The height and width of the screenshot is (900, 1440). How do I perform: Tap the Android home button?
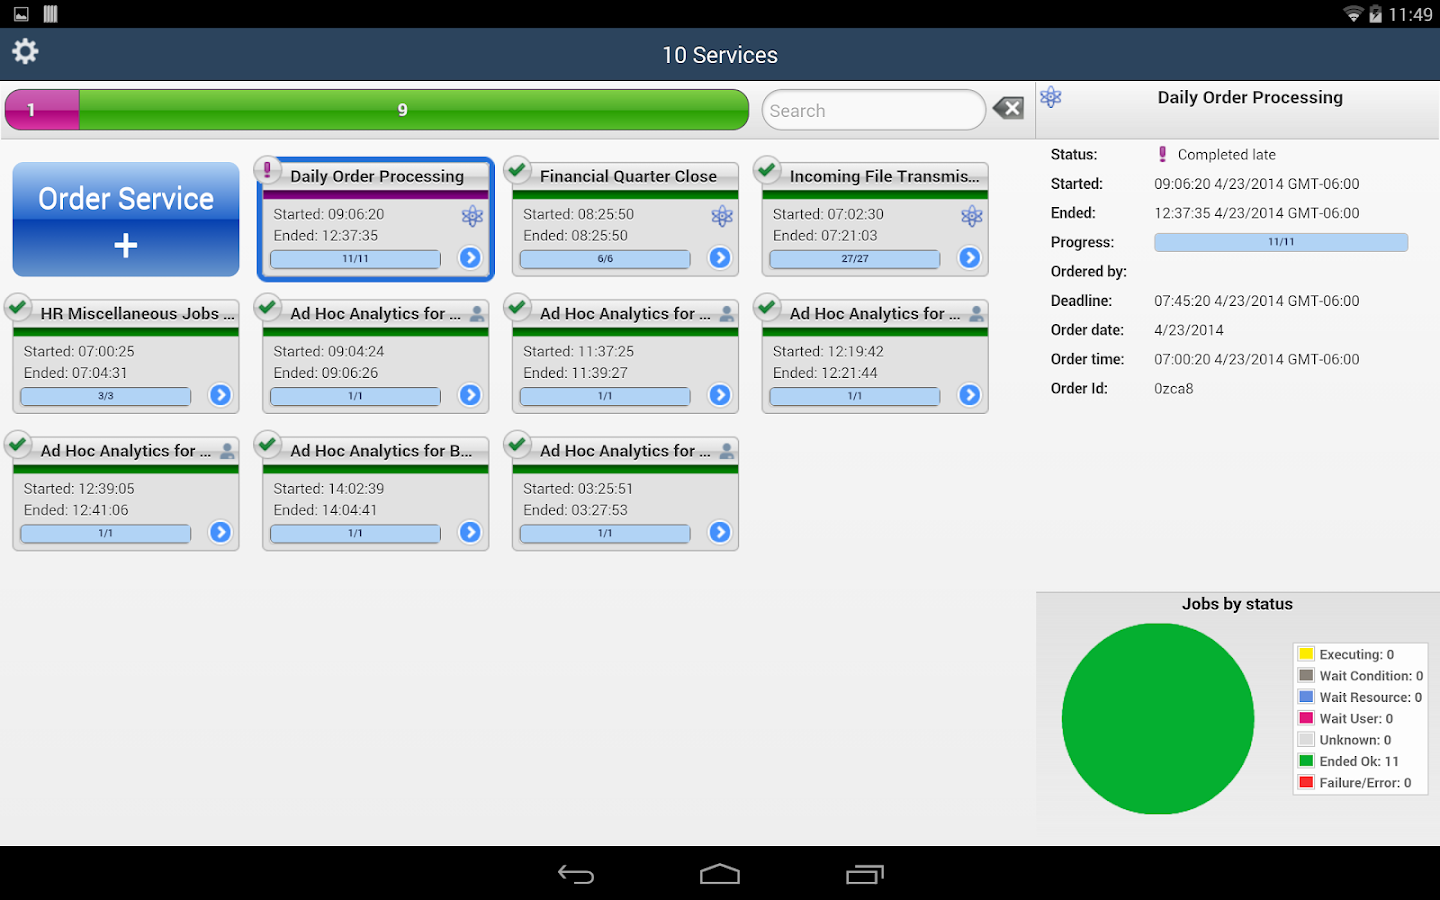point(719,873)
